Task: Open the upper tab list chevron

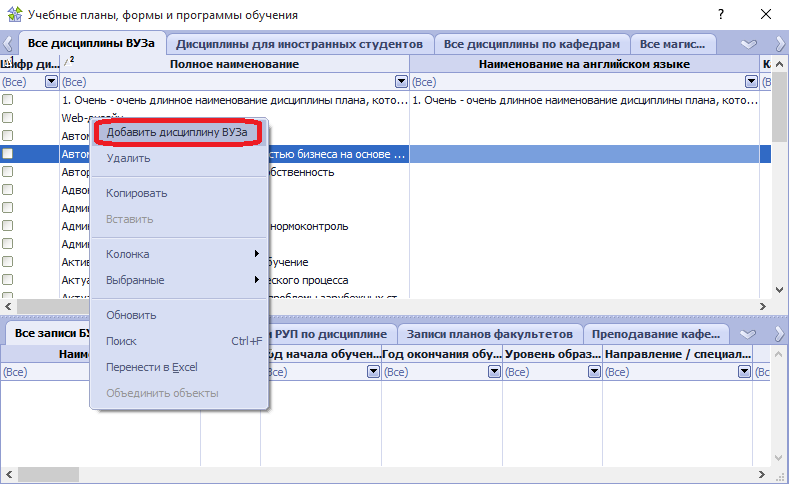Action: coord(749,44)
